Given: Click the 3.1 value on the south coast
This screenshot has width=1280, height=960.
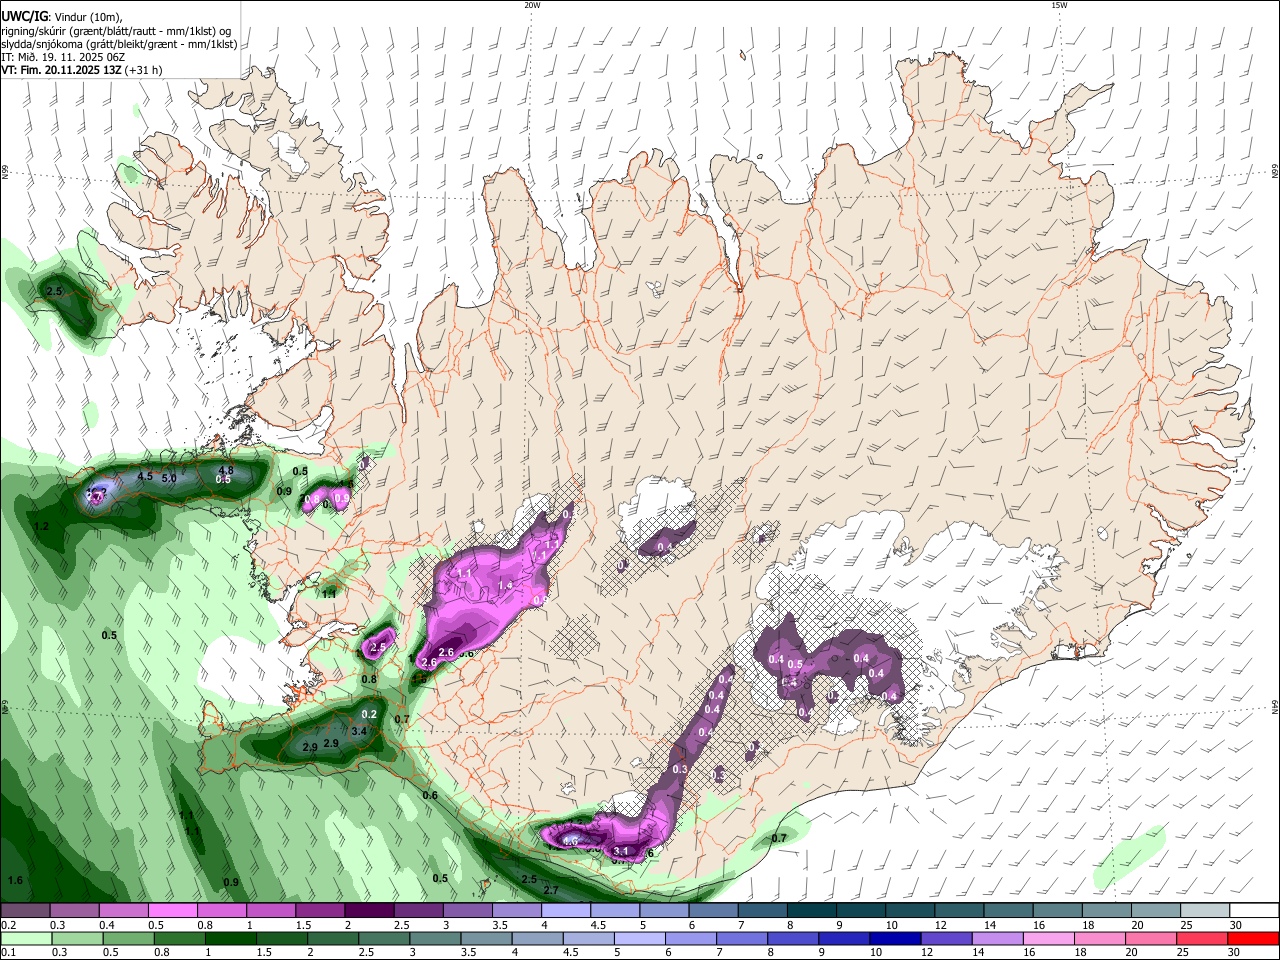Looking at the screenshot, I should coord(621,852).
